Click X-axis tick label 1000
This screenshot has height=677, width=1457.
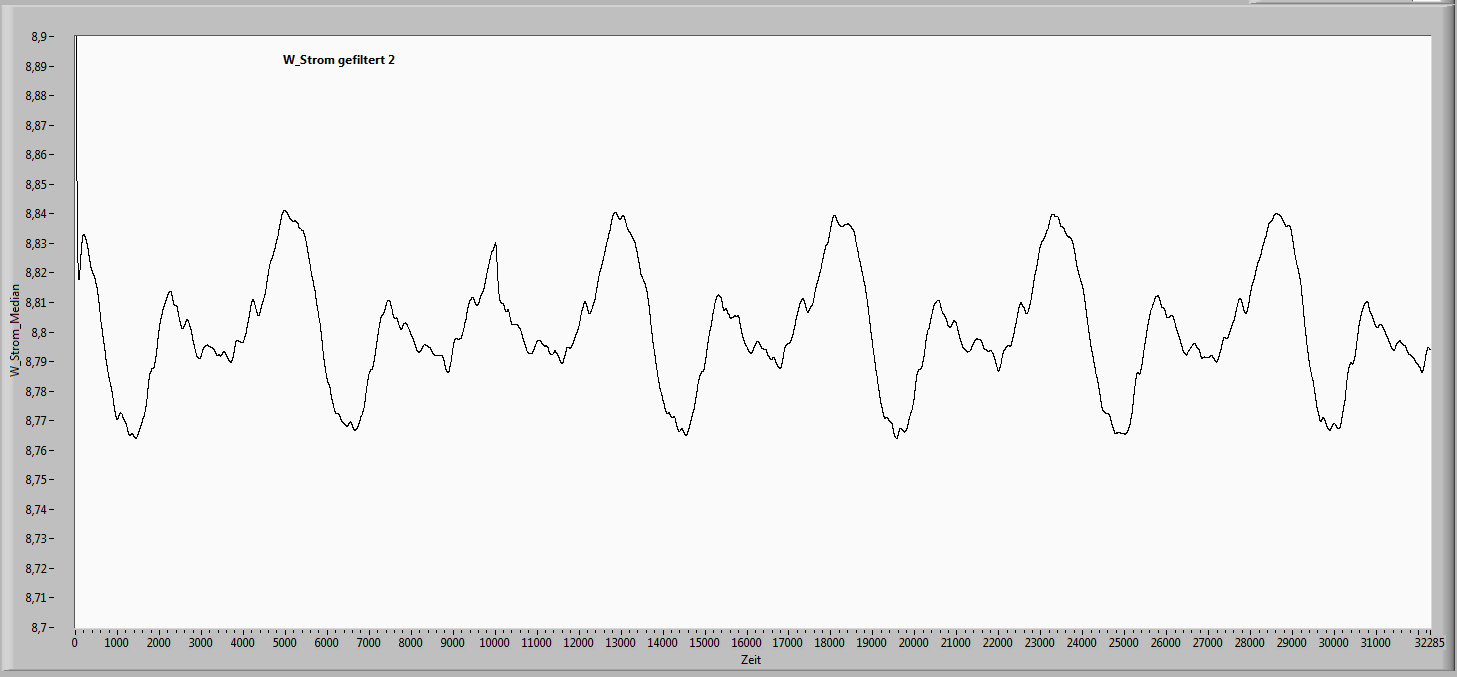click(117, 643)
